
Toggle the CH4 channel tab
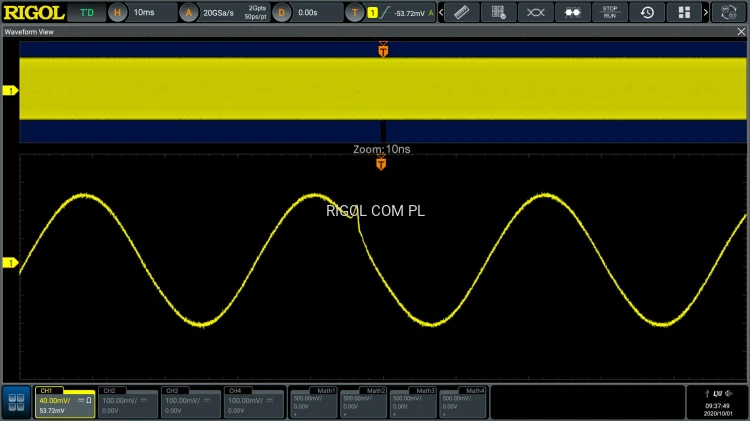235,391
